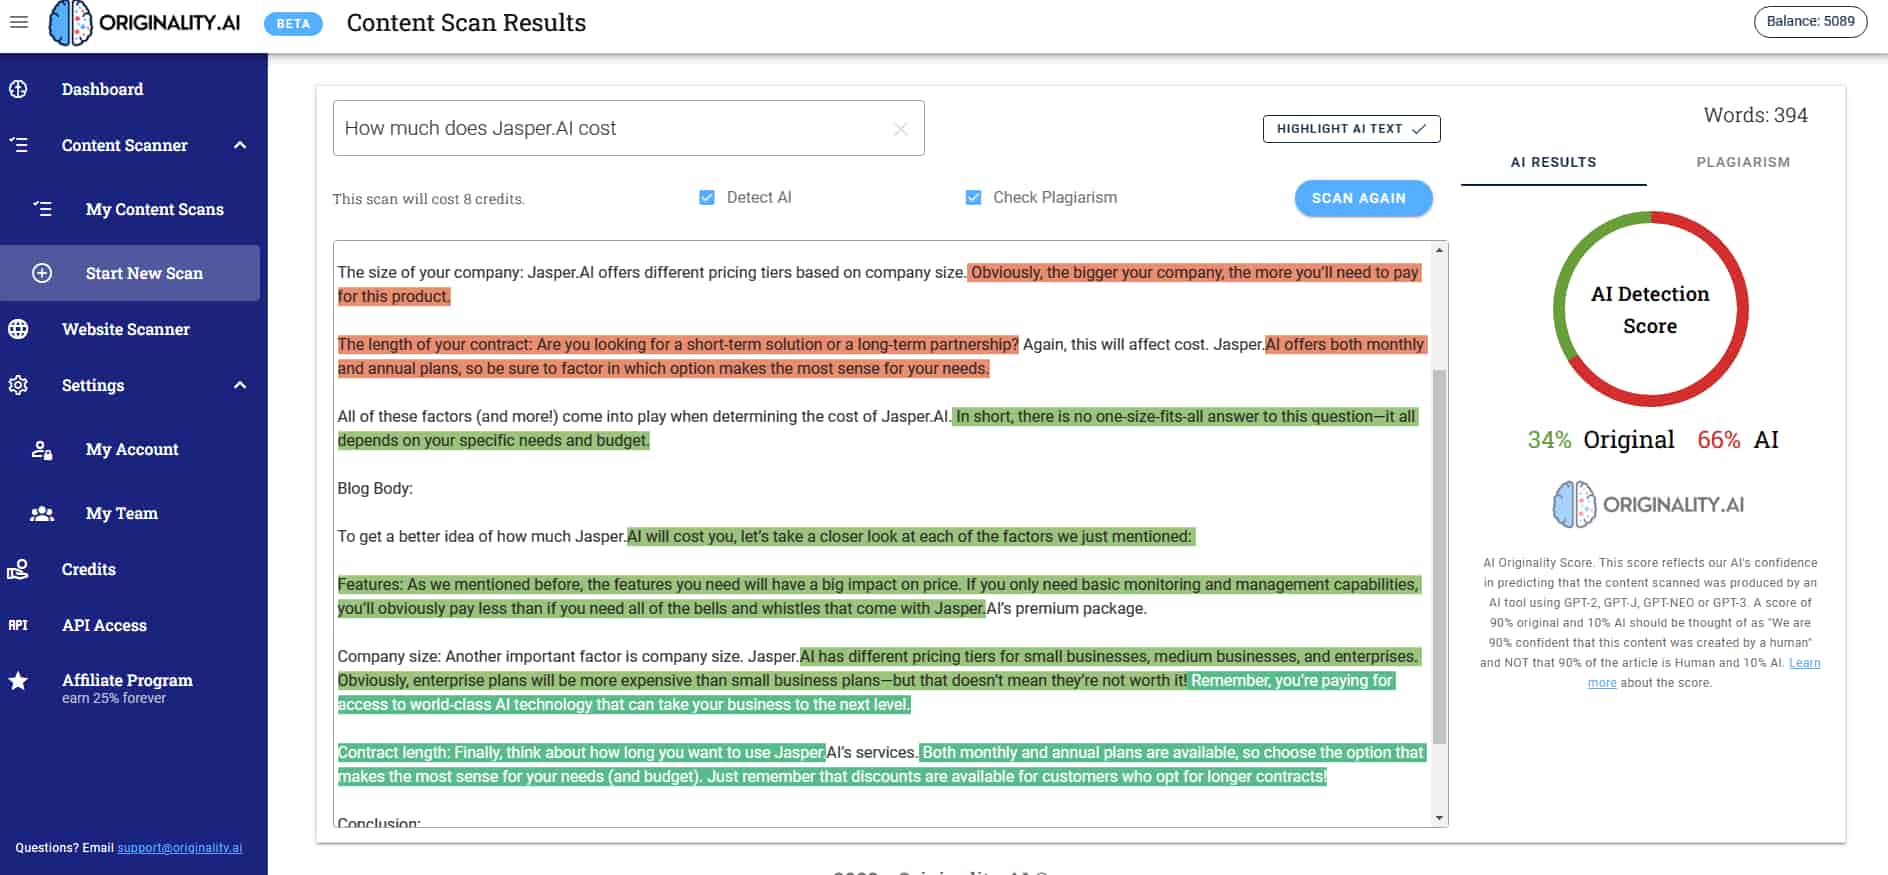1888x875 pixels.
Task: Open the AI Results tab
Action: click(1553, 161)
